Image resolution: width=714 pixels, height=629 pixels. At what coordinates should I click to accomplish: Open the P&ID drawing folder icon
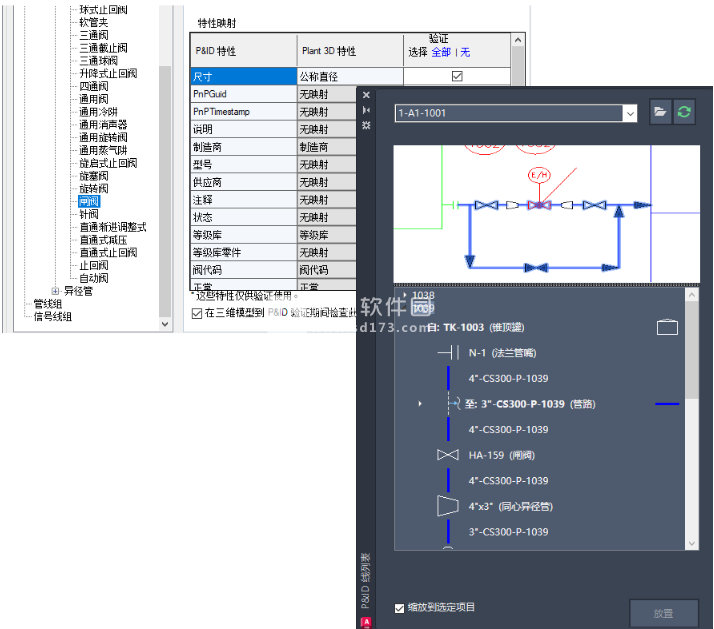click(x=660, y=112)
